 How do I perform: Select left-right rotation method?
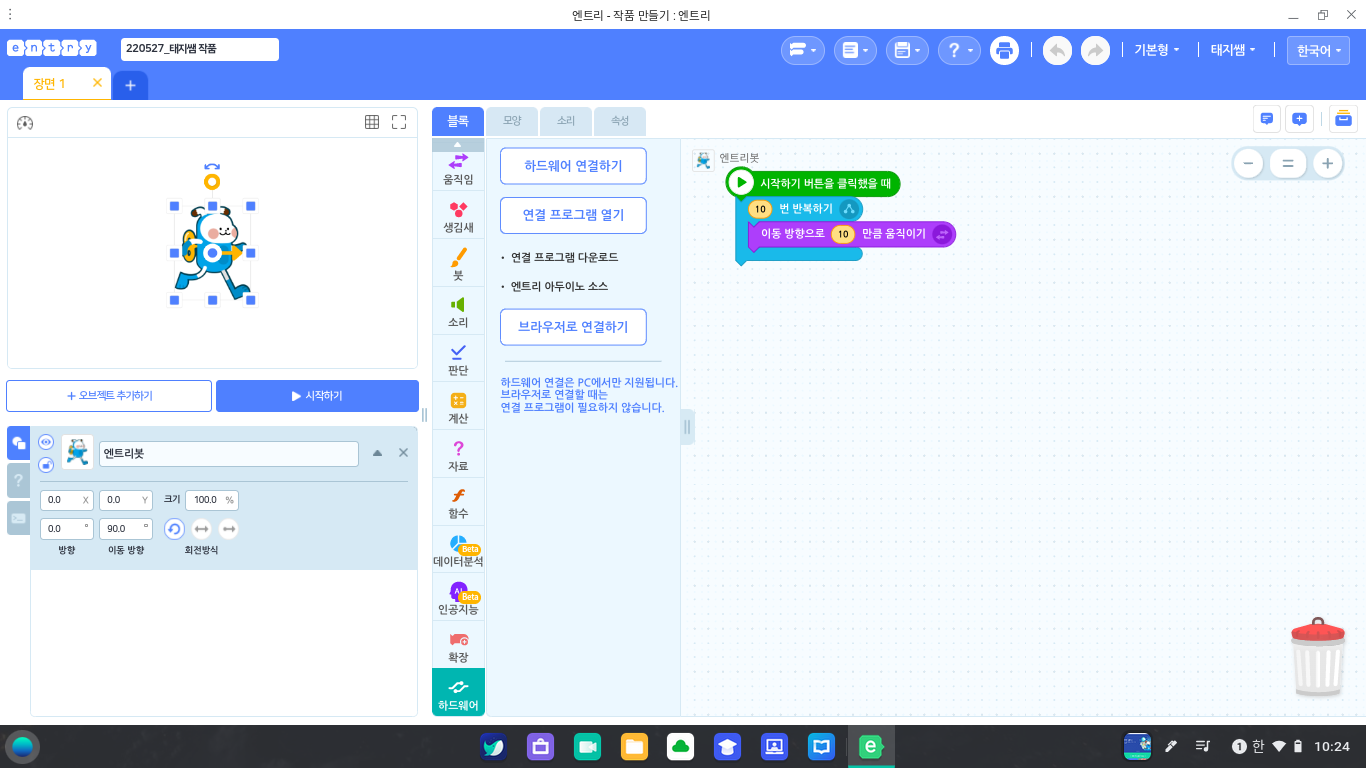click(201, 529)
